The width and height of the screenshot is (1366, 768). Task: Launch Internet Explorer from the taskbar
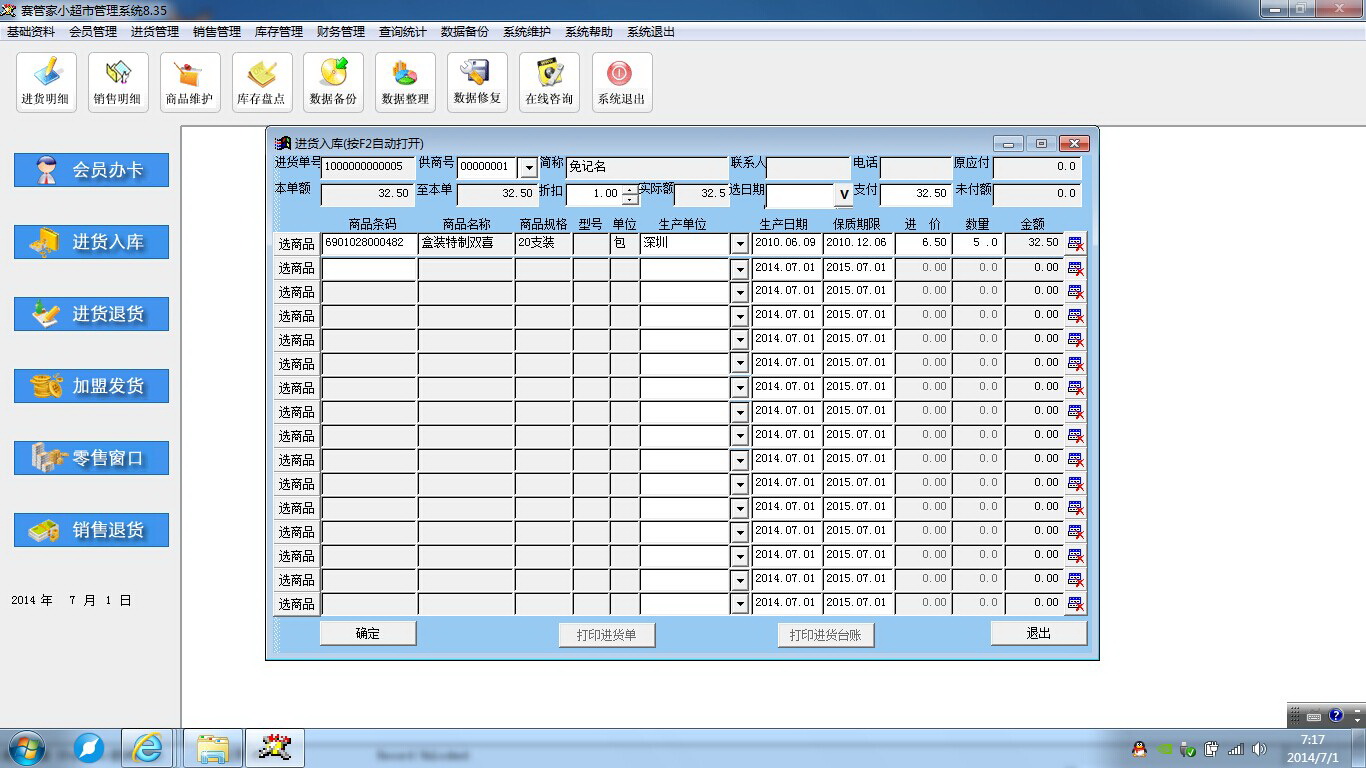coord(148,748)
